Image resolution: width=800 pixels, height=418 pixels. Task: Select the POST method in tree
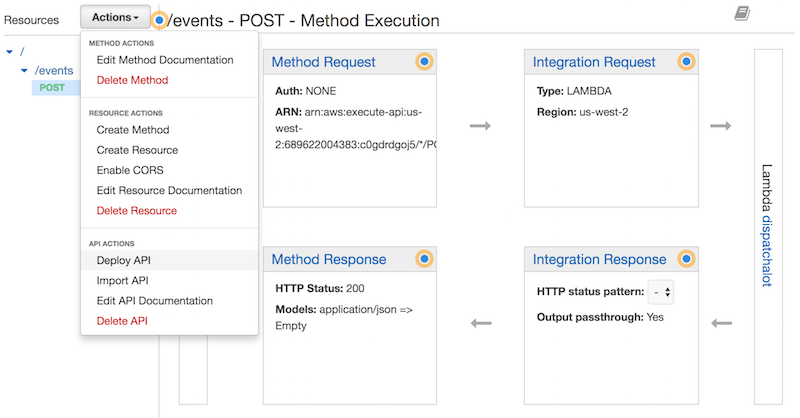[x=52, y=88]
